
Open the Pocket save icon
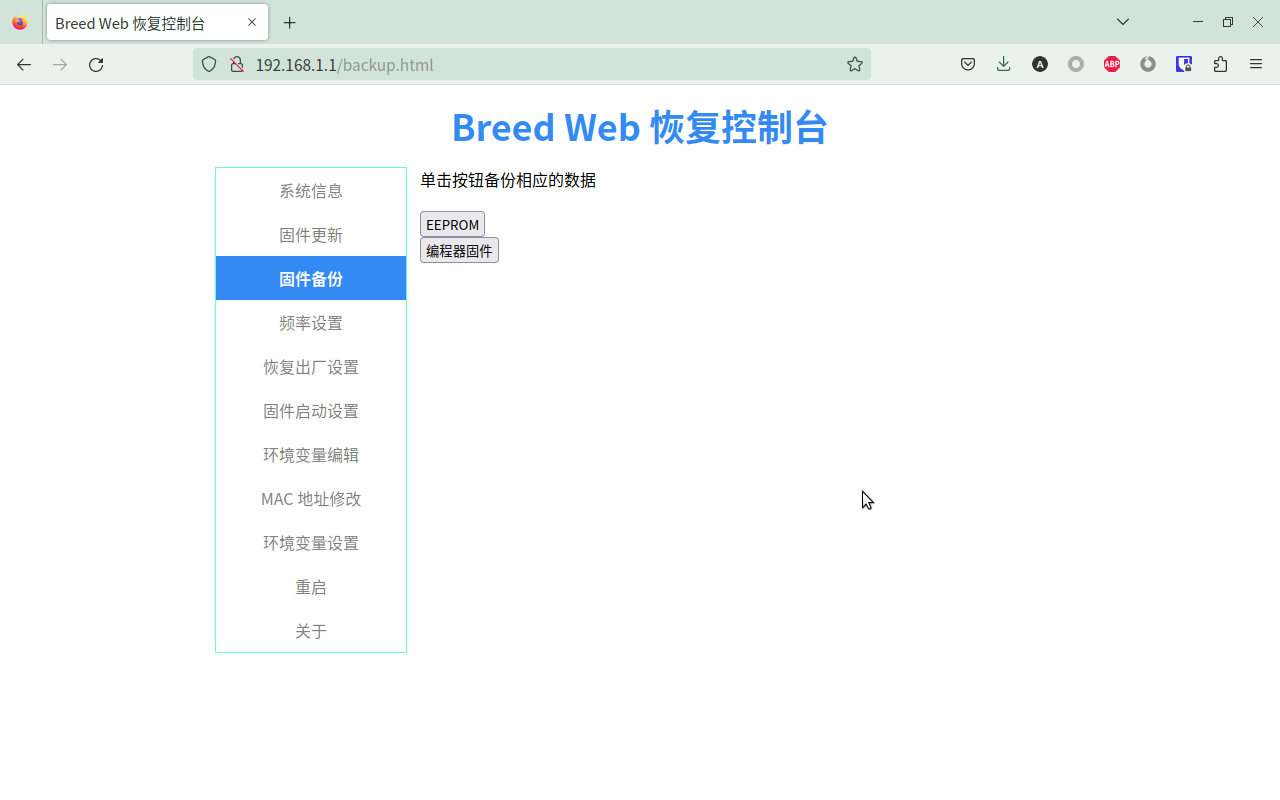[968, 64]
